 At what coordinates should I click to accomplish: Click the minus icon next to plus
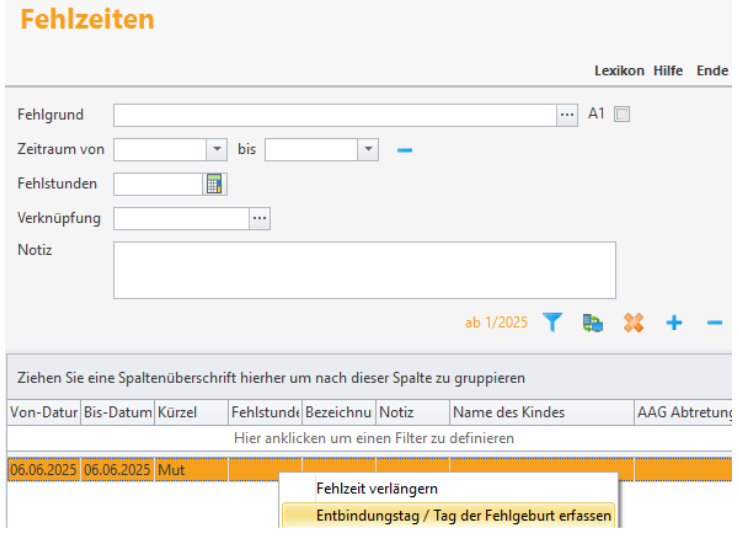[714, 323]
